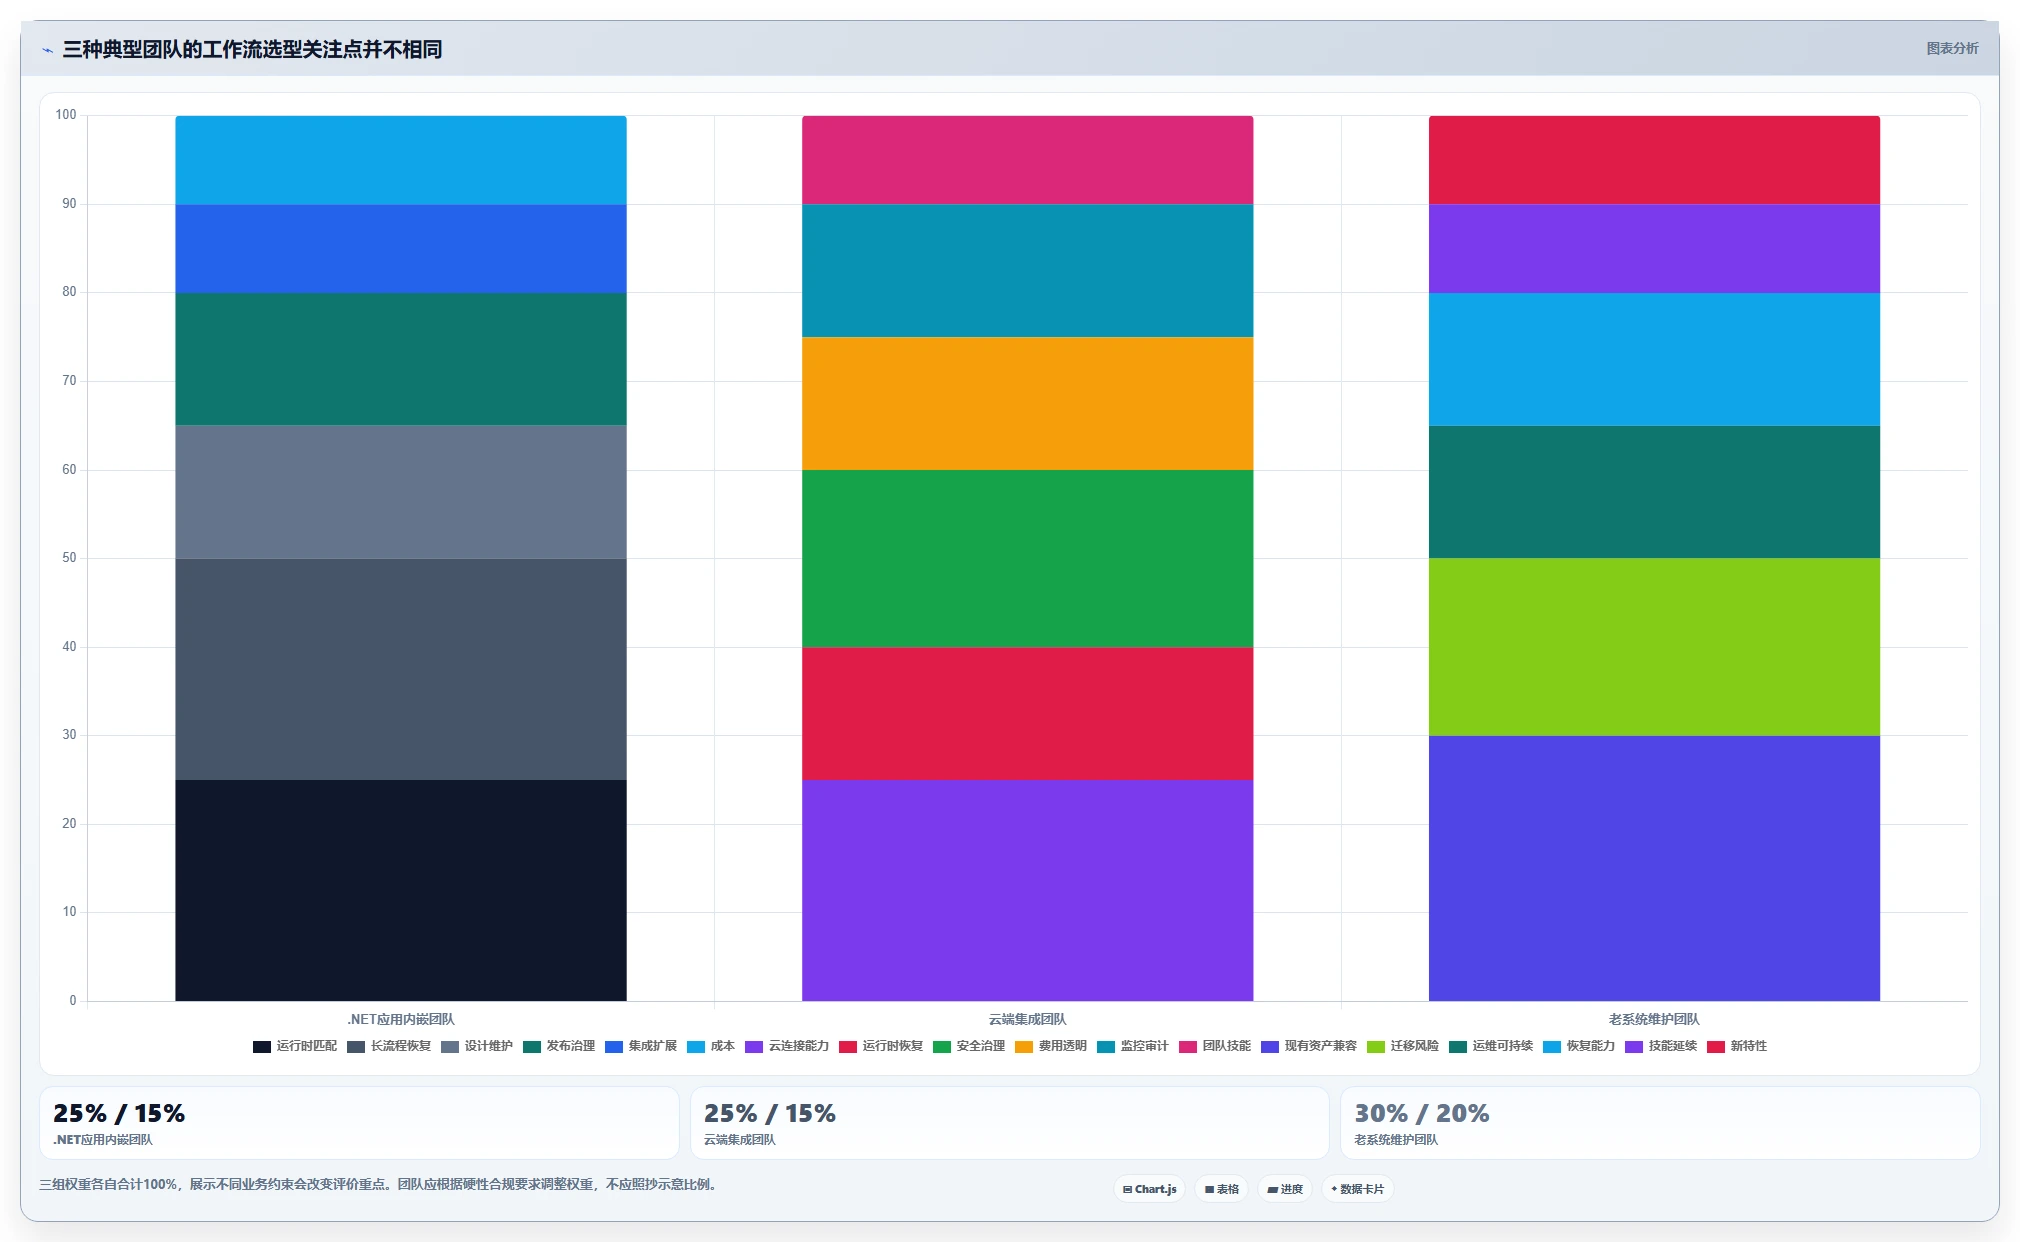
Task: Click the dark navy bottom segment of .NET bar
Action: 401,890
